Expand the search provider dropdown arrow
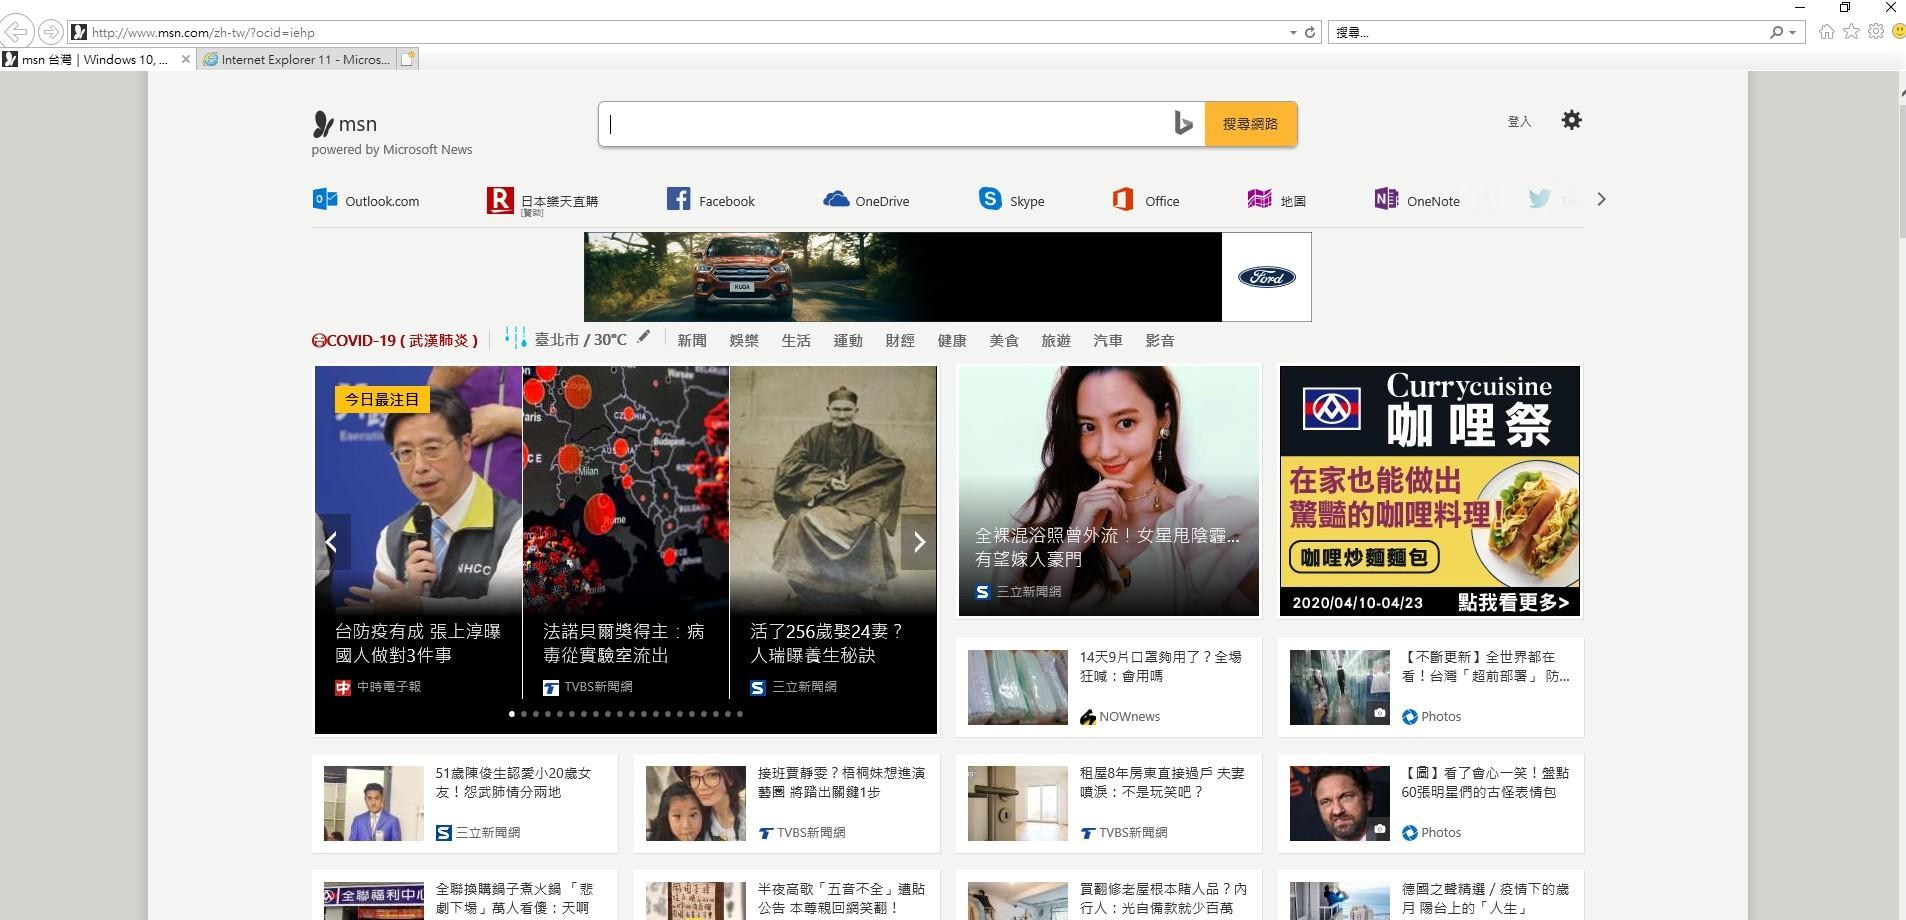This screenshot has width=1906, height=920. [1792, 33]
